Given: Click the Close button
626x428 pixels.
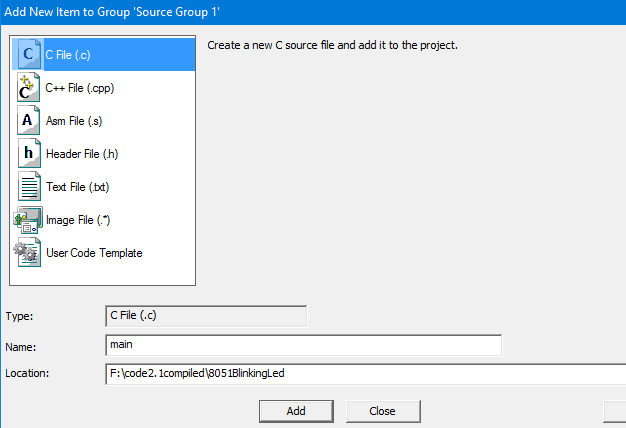Looking at the screenshot, I should pos(383,411).
